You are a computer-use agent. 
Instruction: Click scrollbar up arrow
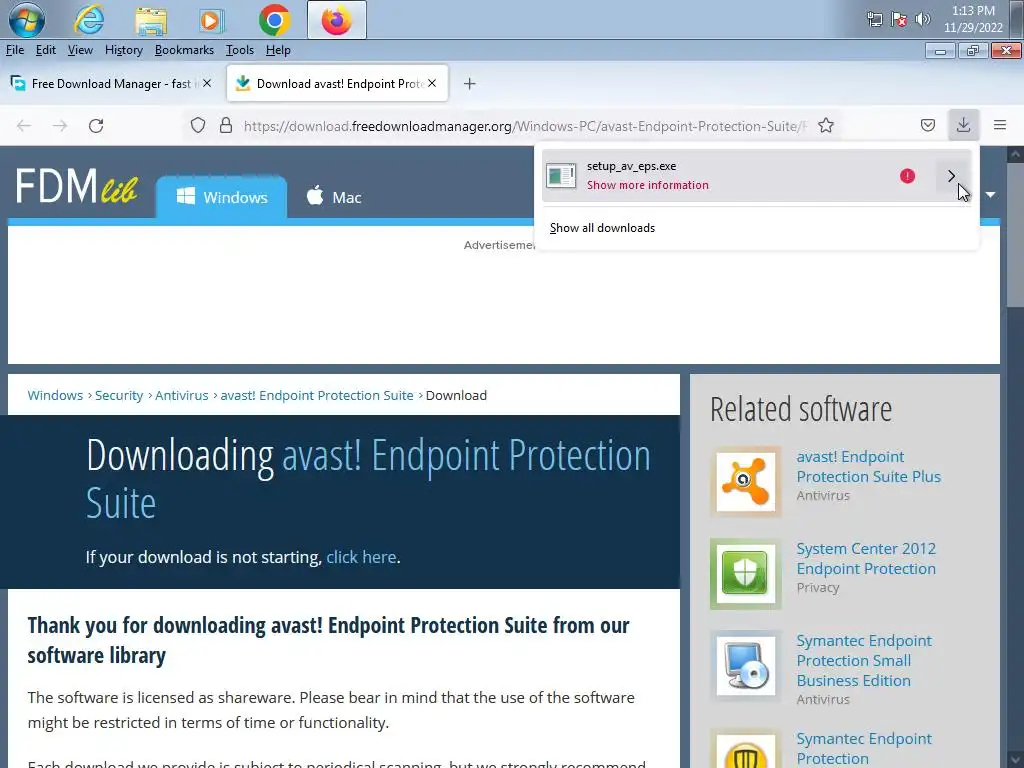pyautogui.click(x=1015, y=155)
